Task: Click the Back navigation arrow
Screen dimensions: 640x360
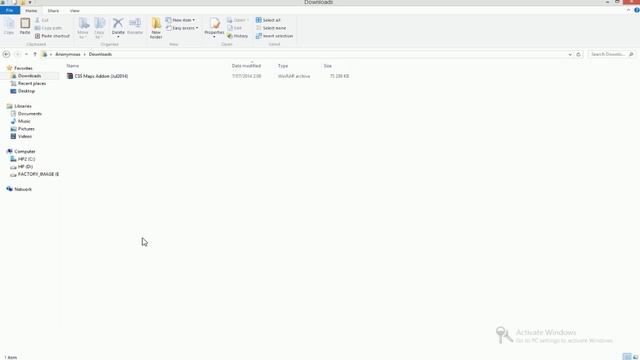Action: 6,54
